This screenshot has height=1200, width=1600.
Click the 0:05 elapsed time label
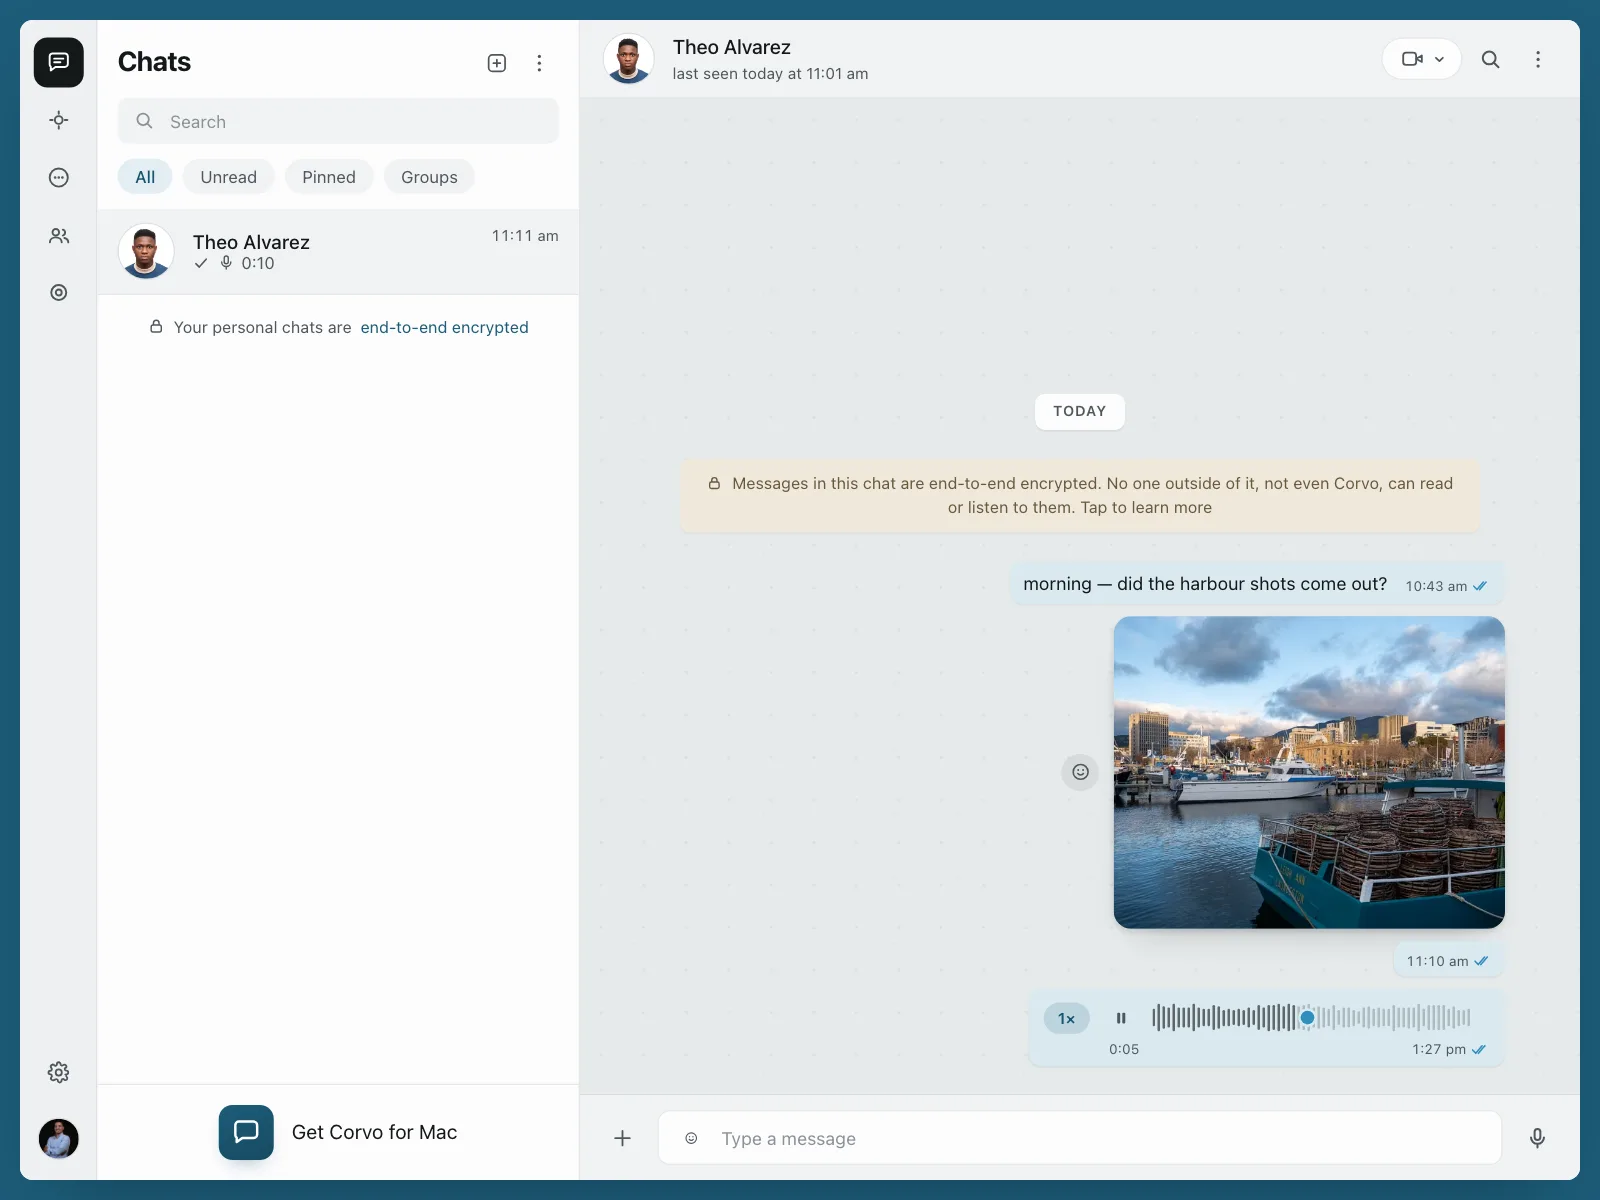[x=1124, y=1049]
